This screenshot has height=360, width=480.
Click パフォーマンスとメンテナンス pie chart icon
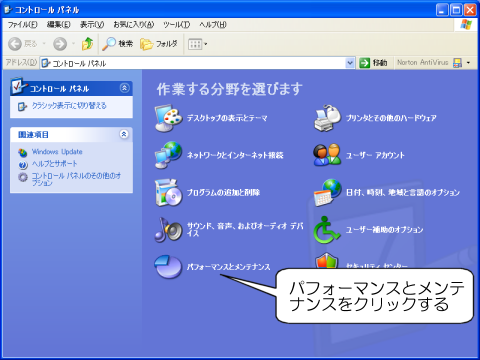(x=169, y=266)
